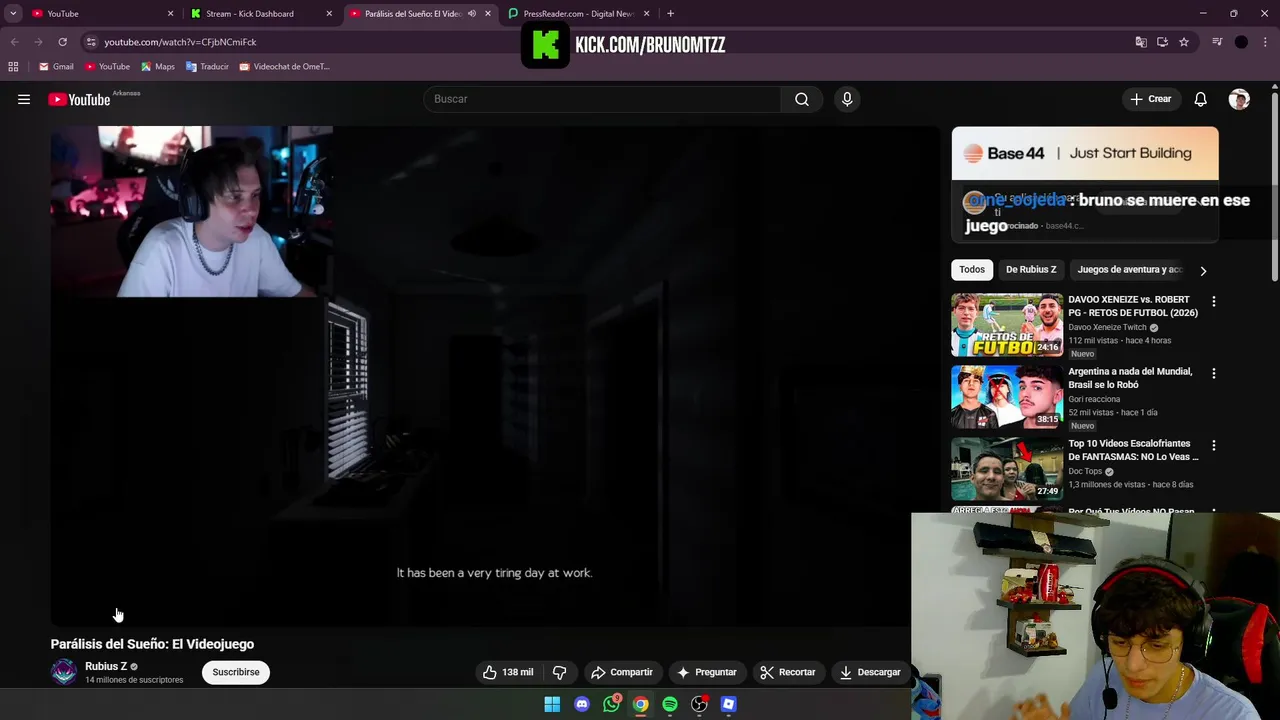Select the Todos filter chip

pyautogui.click(x=972, y=270)
